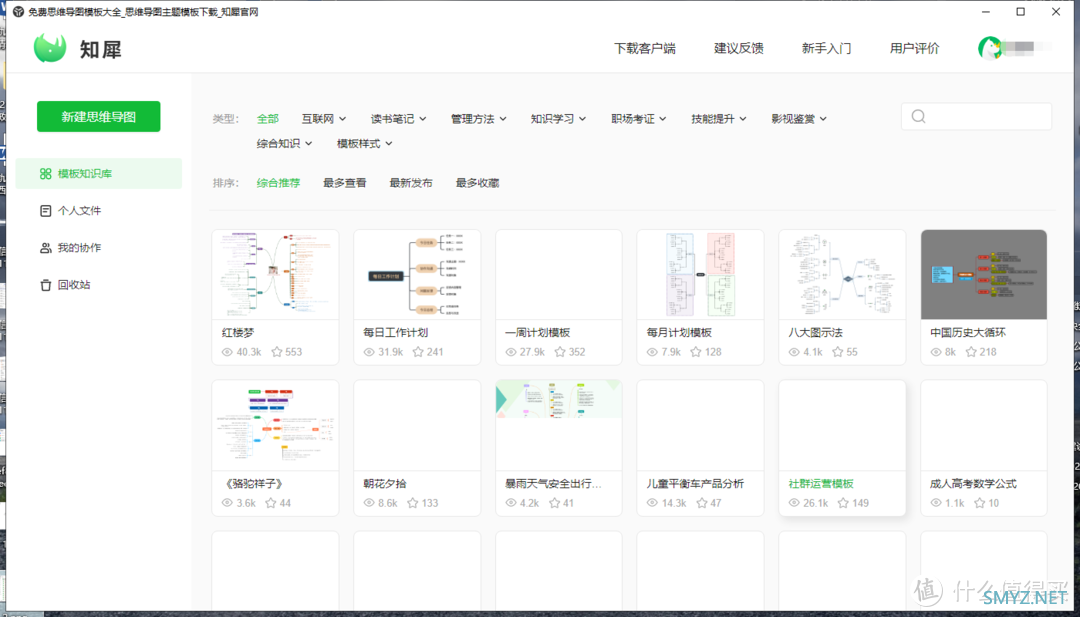Expand the 技能提升 category dropdown
Viewport: 1080px width, 617px height.
pos(719,118)
